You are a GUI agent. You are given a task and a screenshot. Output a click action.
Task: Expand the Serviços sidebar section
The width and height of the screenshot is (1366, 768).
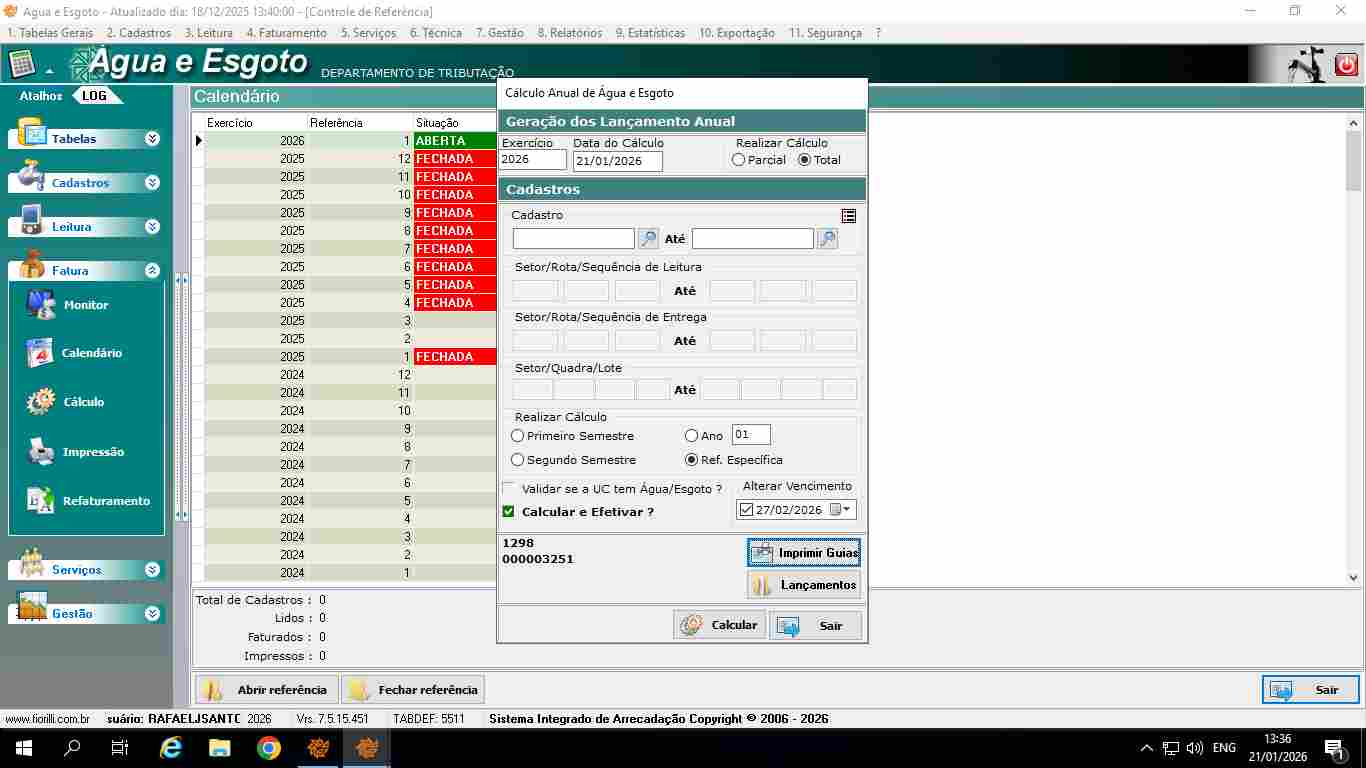(x=152, y=570)
